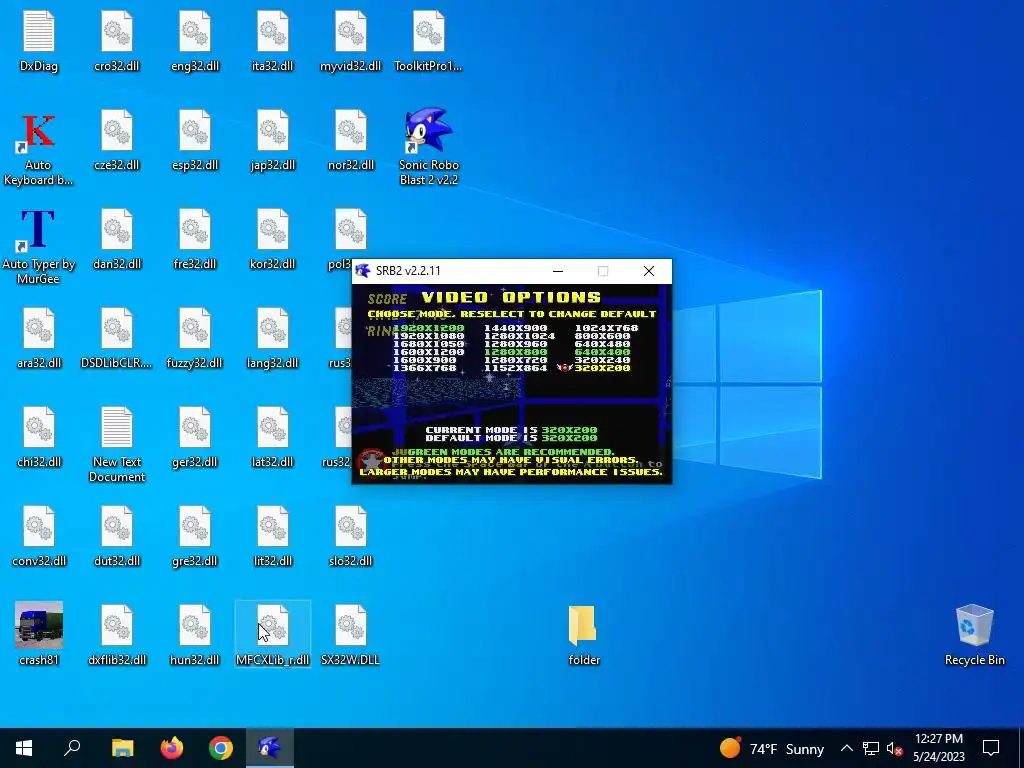The height and width of the screenshot is (768, 1024).
Task: Select the ita32.dll file icon
Action: pyautogui.click(x=272, y=31)
